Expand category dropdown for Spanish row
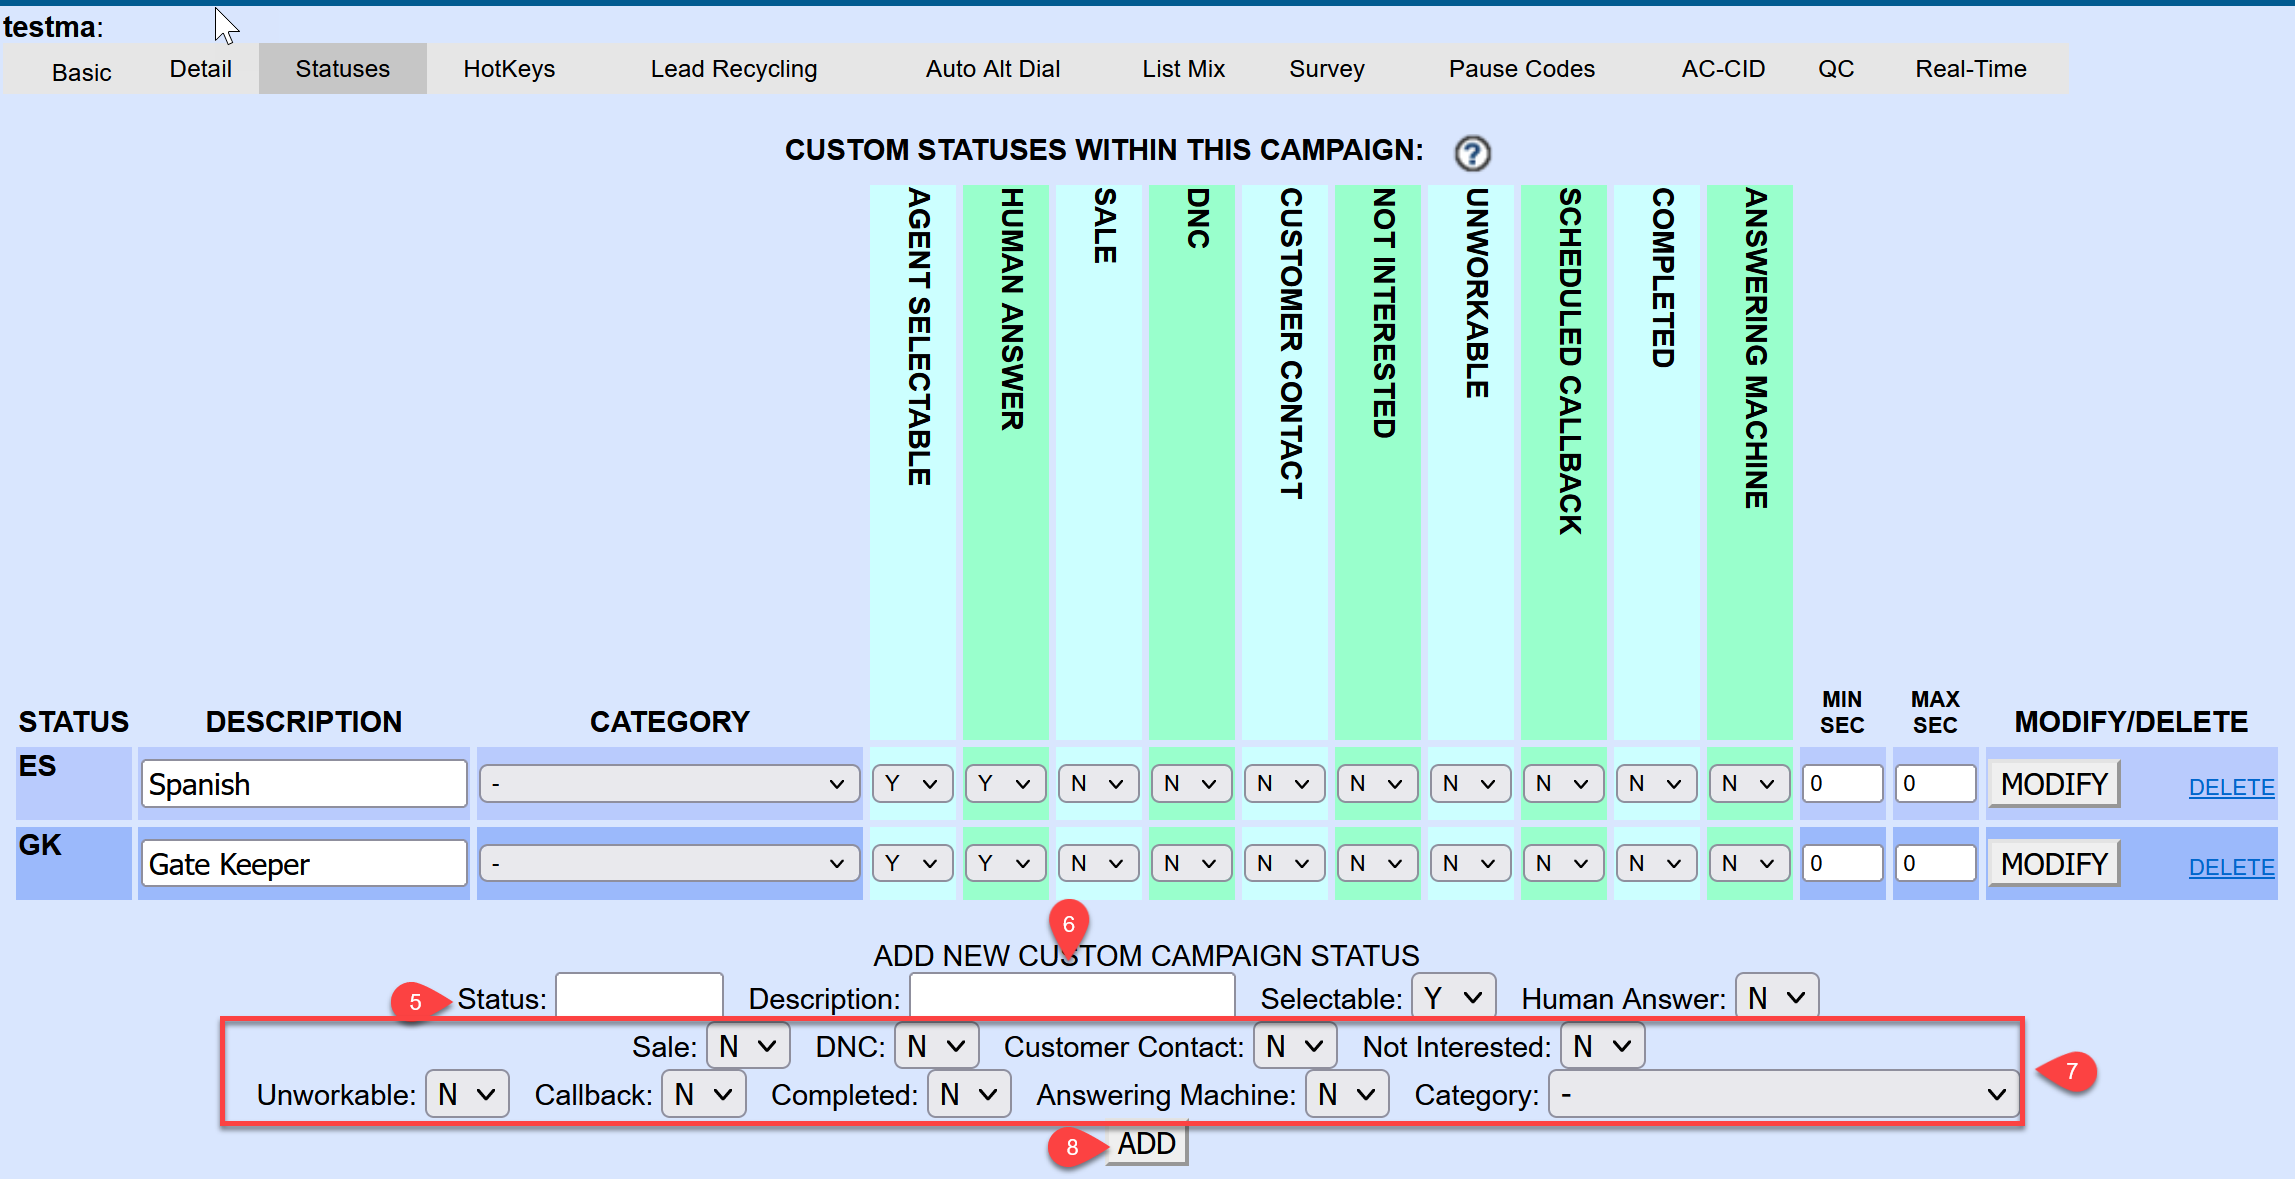Image resolution: width=2296 pixels, height=1179 pixels. click(x=669, y=784)
